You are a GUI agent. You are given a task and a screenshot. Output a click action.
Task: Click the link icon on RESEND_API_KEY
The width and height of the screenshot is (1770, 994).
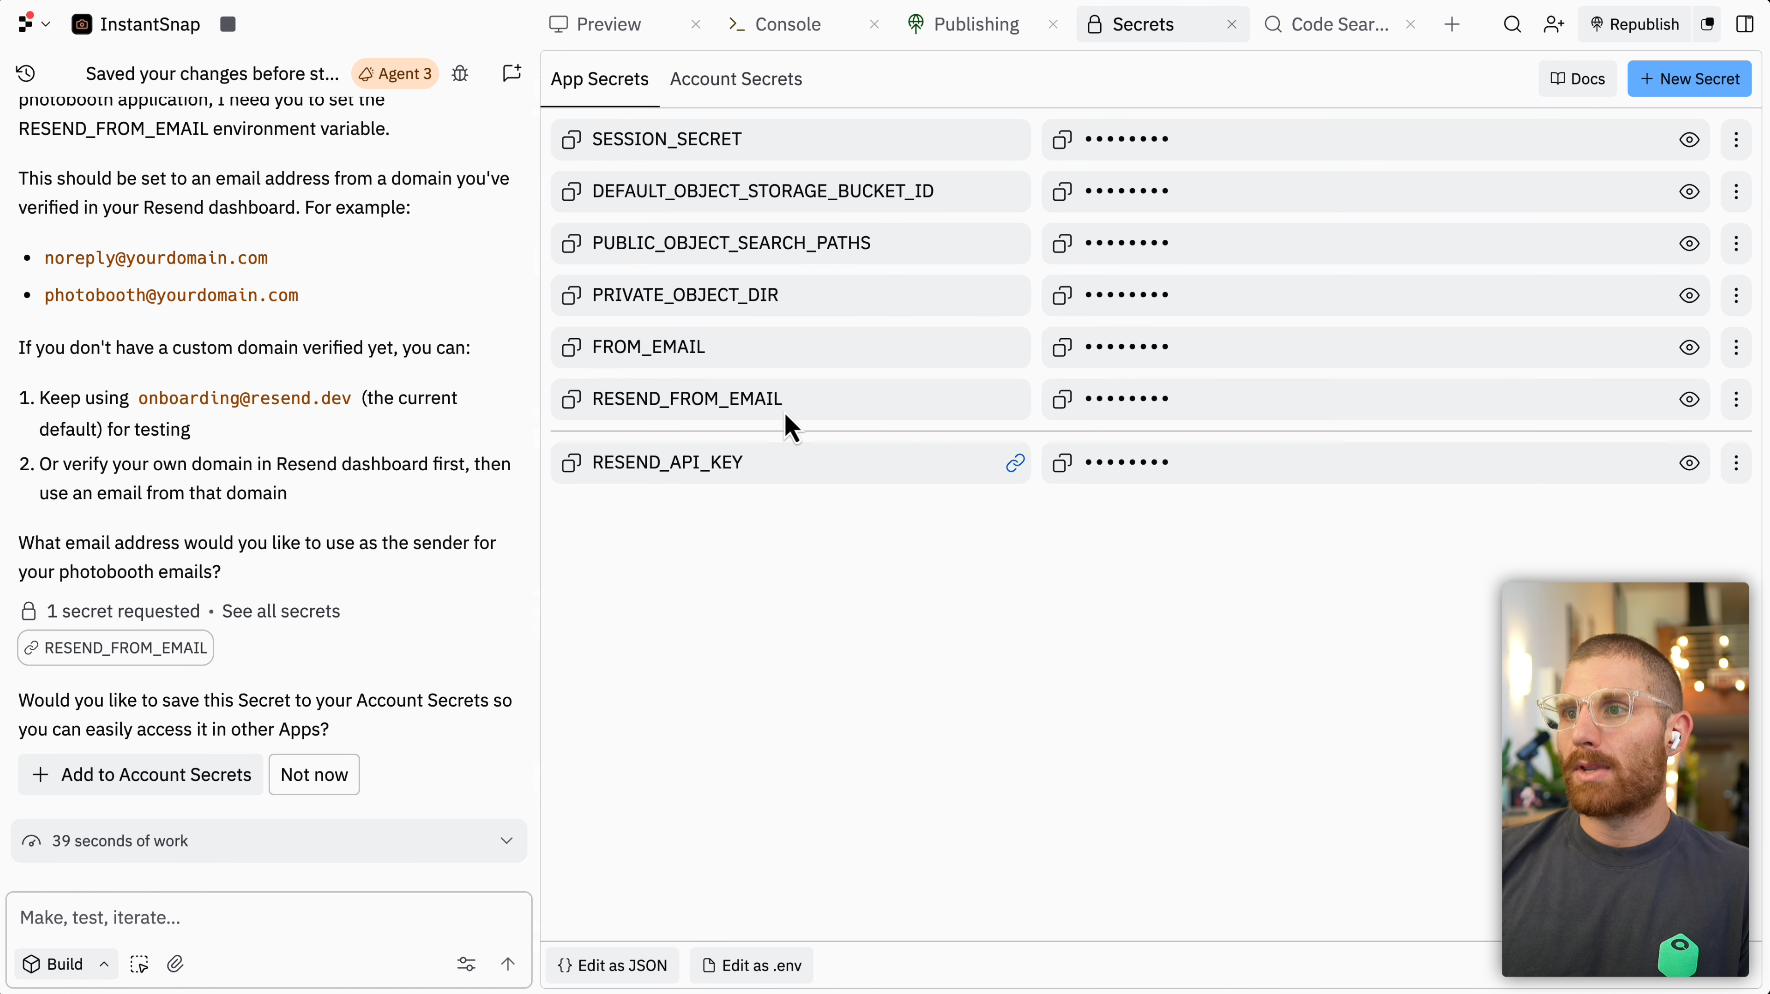[x=1015, y=463]
